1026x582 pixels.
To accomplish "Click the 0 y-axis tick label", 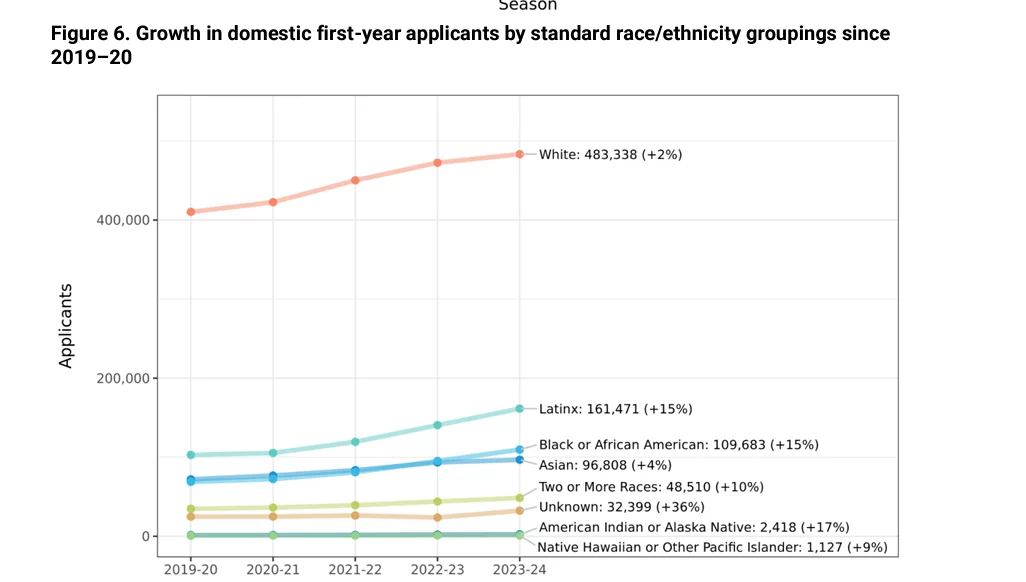I will coord(146,536).
